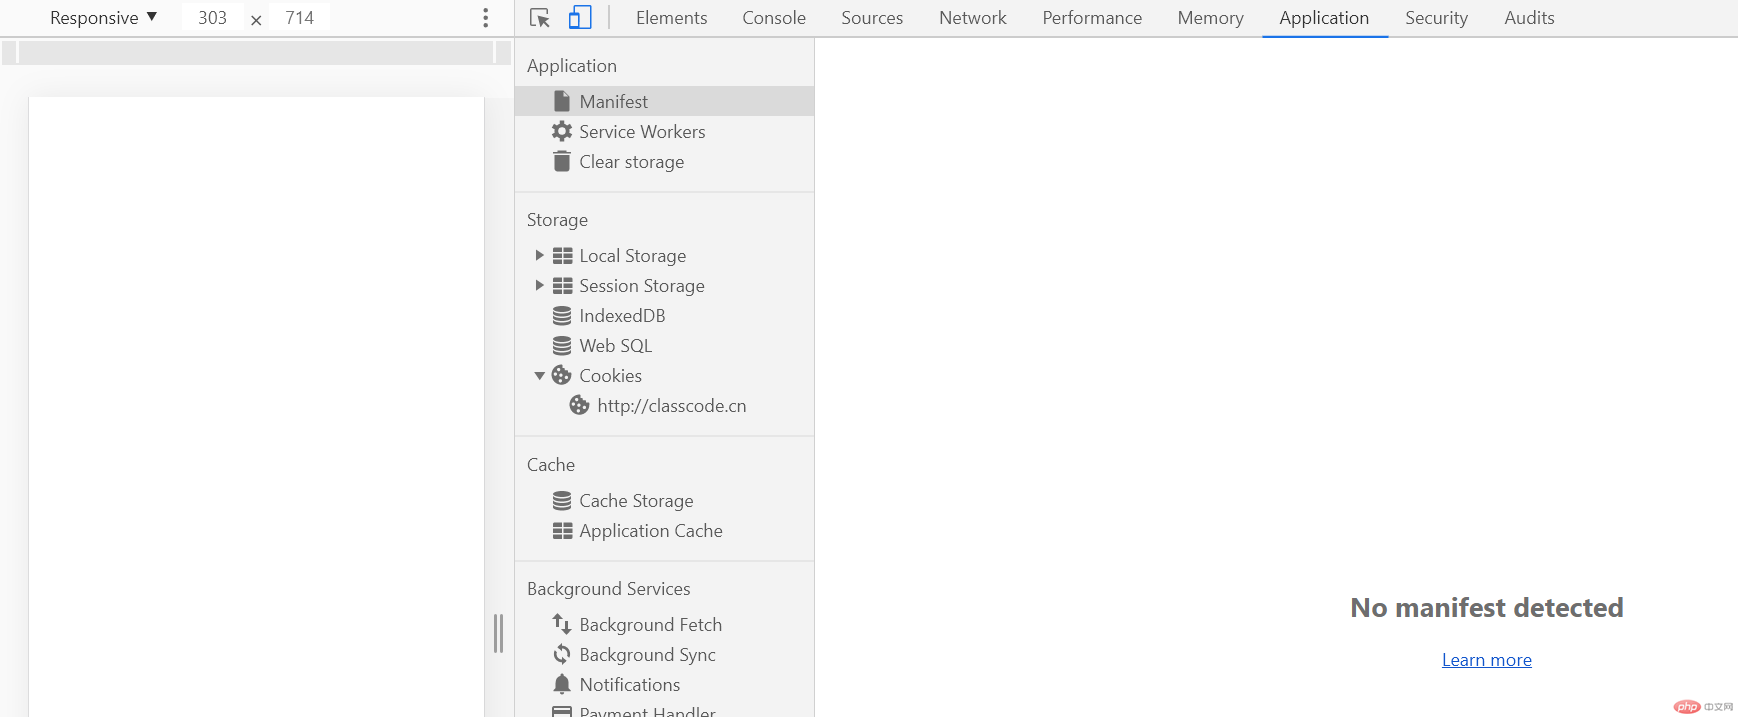This screenshot has height=717, width=1738.
Task: Click the Service Workers gear icon
Action: (562, 132)
